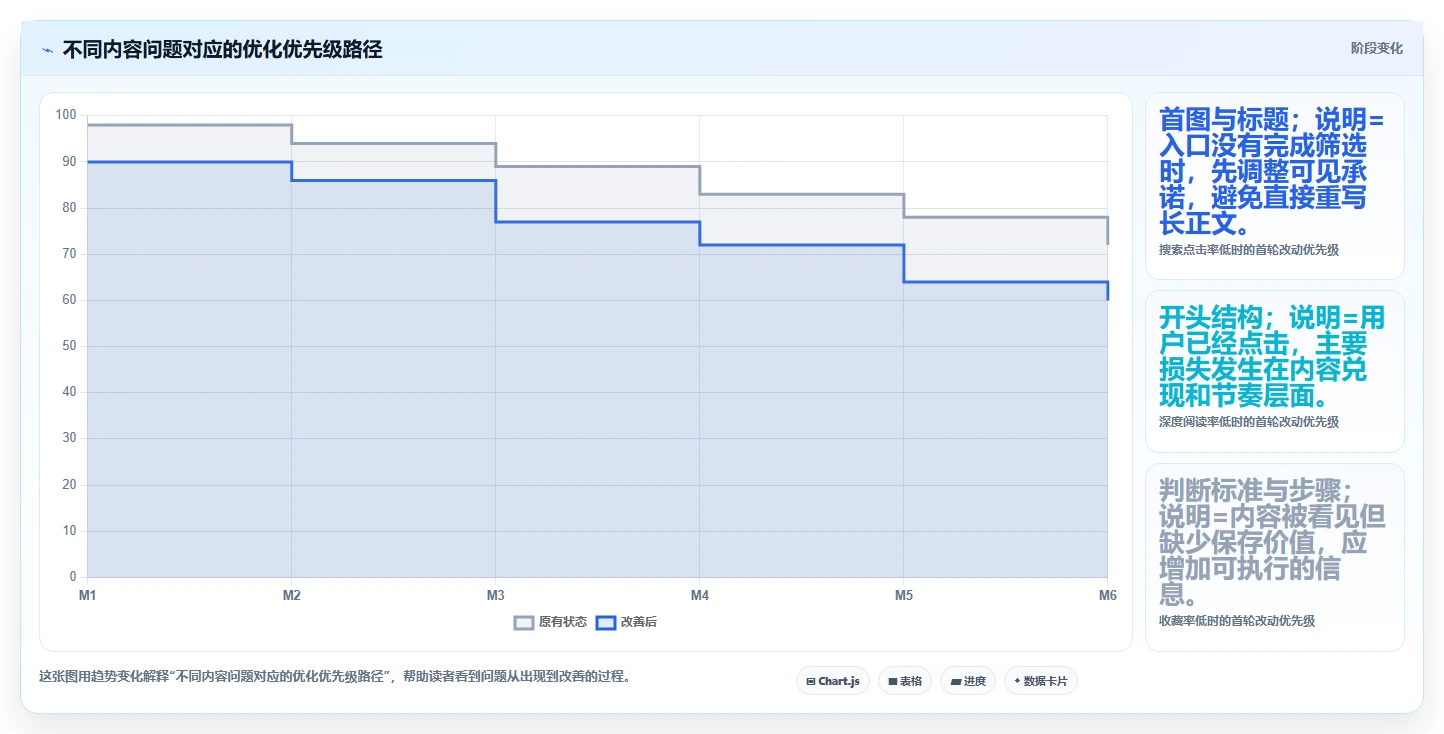Screen dimensions: 1444x734
Task: Click the M4 x-axis label
Action: tap(699, 596)
